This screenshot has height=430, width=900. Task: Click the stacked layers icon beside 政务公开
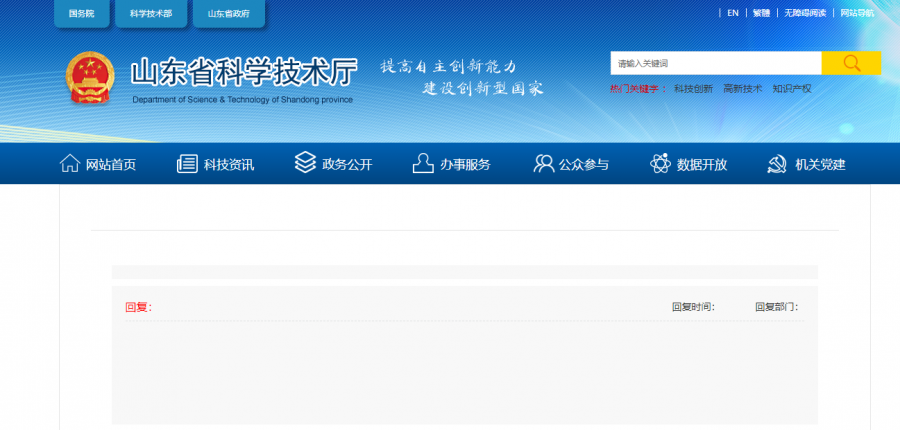coord(305,162)
